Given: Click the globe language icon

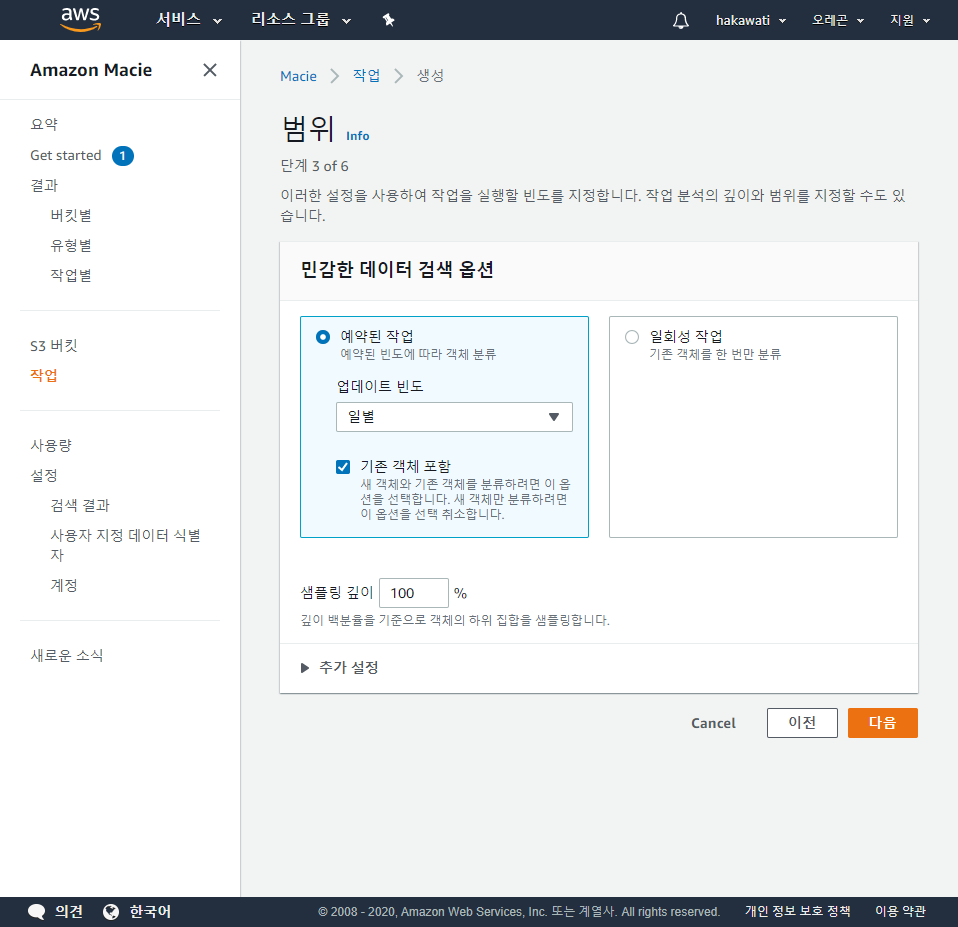Looking at the screenshot, I should [111, 912].
